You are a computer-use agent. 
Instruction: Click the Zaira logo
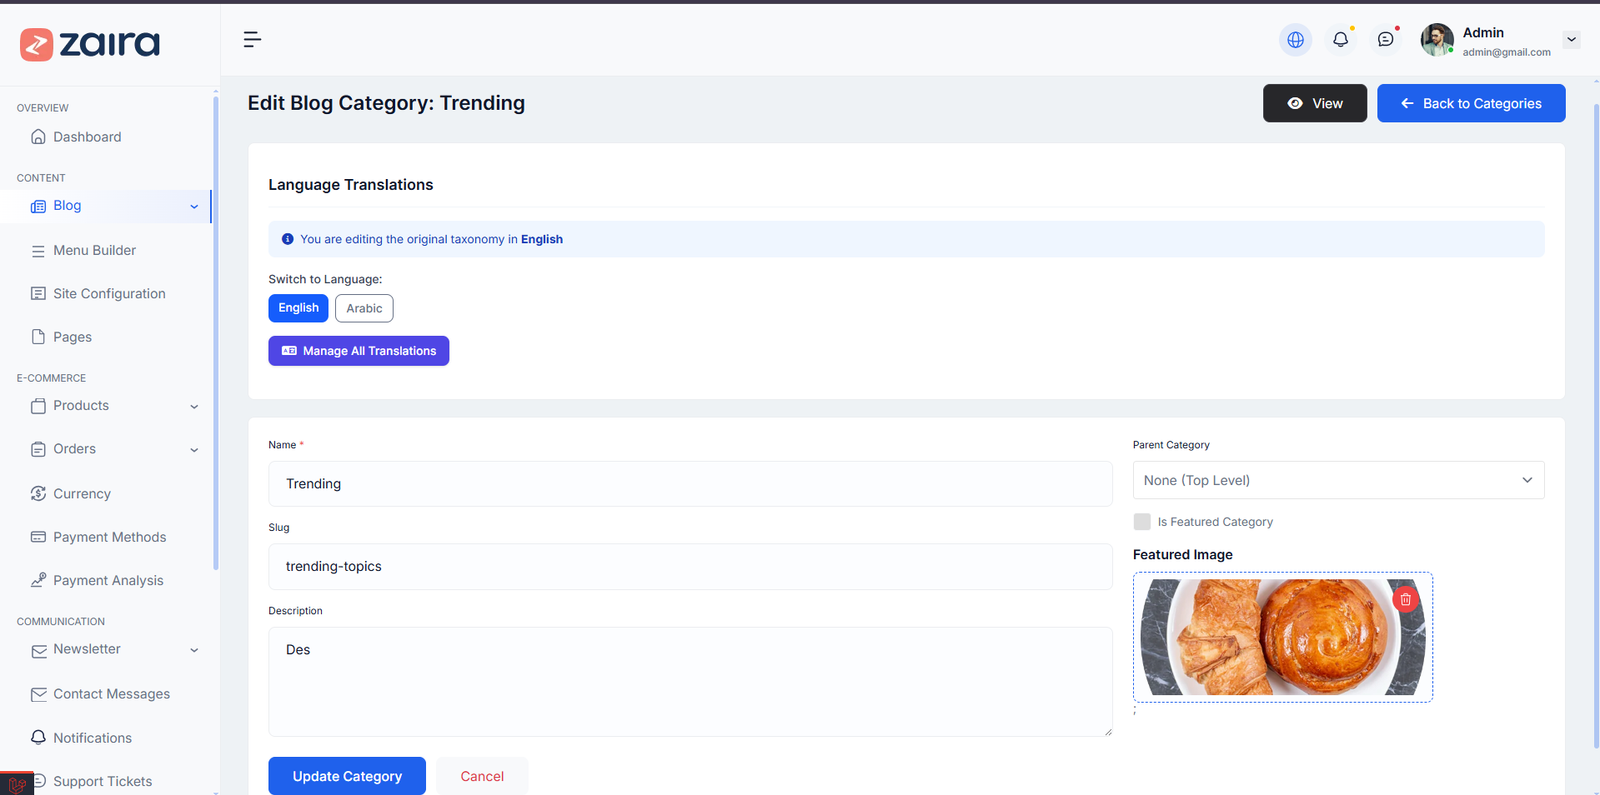[x=90, y=44]
